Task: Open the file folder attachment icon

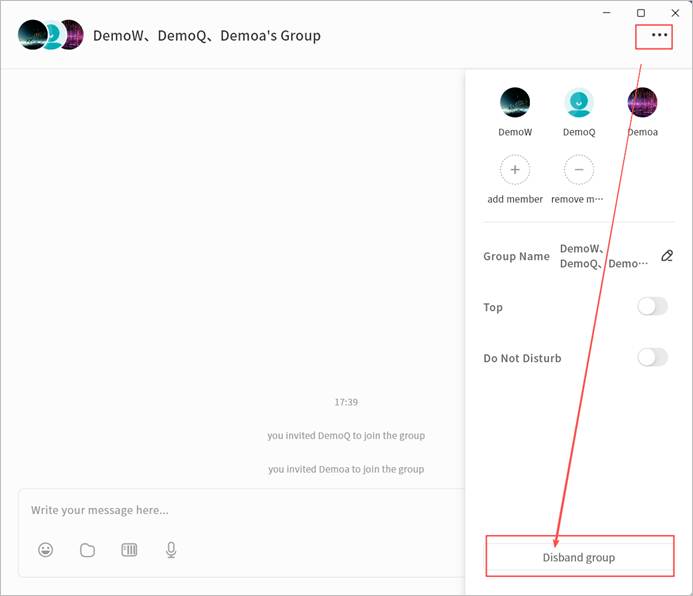Action: pos(87,550)
